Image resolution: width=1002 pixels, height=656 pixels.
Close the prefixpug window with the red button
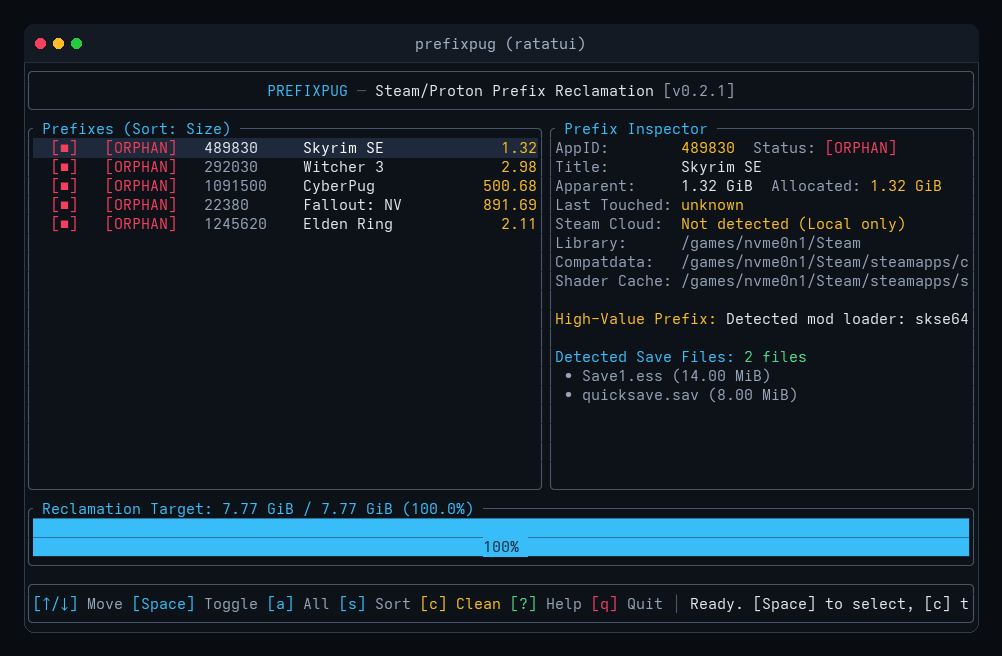click(40, 43)
